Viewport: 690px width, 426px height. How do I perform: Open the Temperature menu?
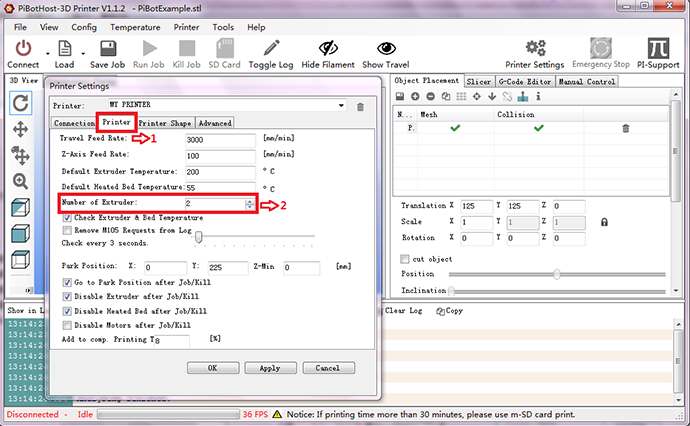(135, 27)
